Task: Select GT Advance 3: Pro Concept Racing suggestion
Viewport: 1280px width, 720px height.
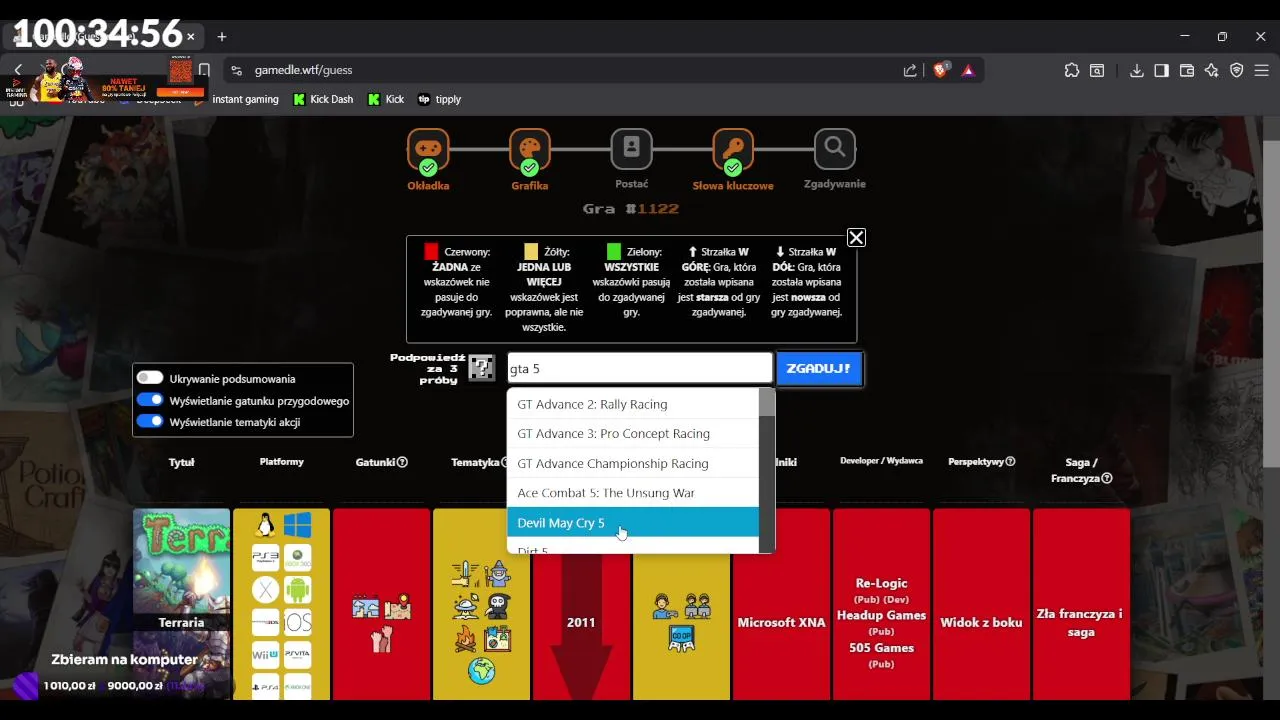Action: point(633,433)
